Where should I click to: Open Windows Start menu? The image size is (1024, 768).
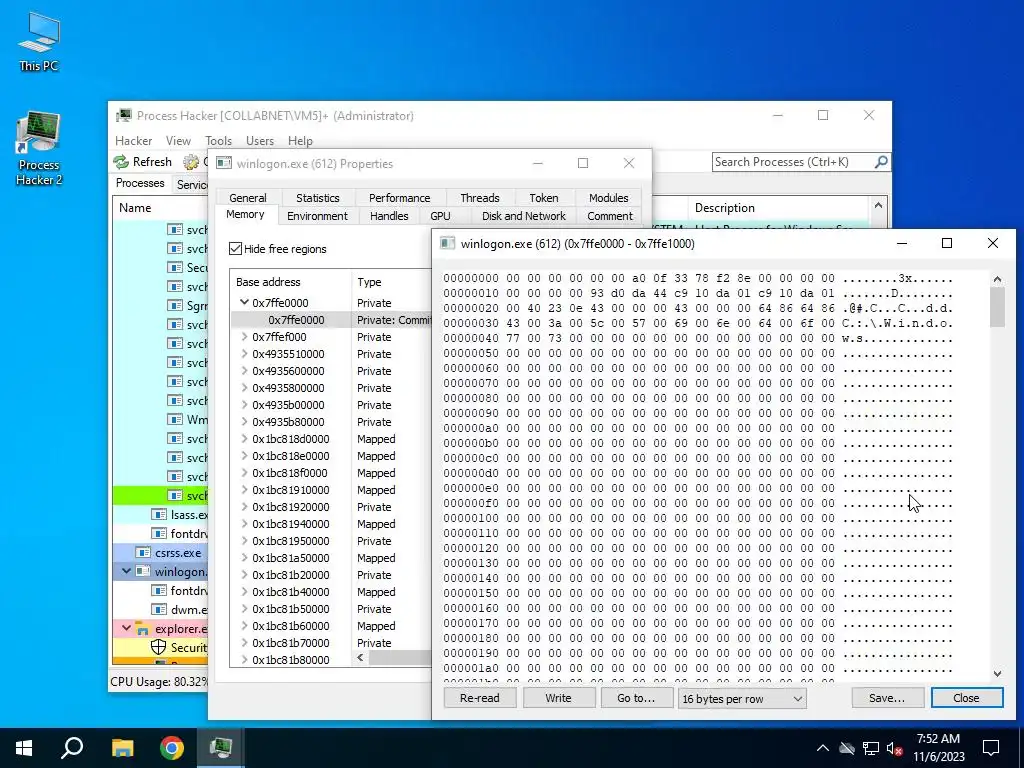(x=24, y=748)
